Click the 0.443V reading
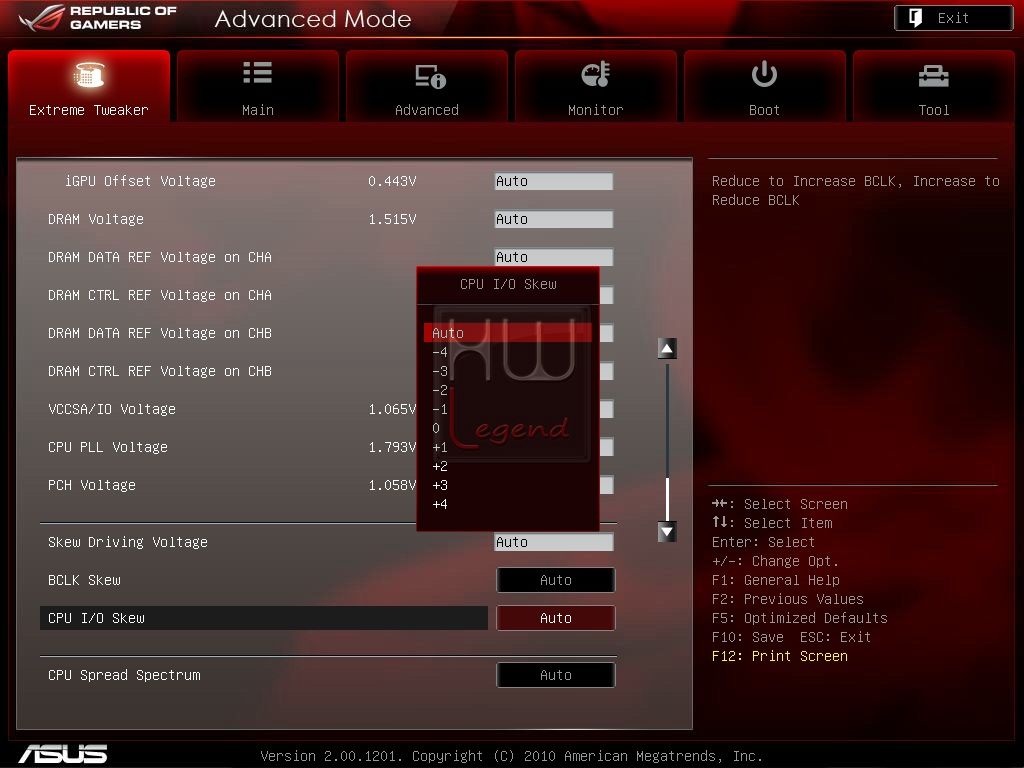The width and height of the screenshot is (1024, 768). tap(392, 181)
